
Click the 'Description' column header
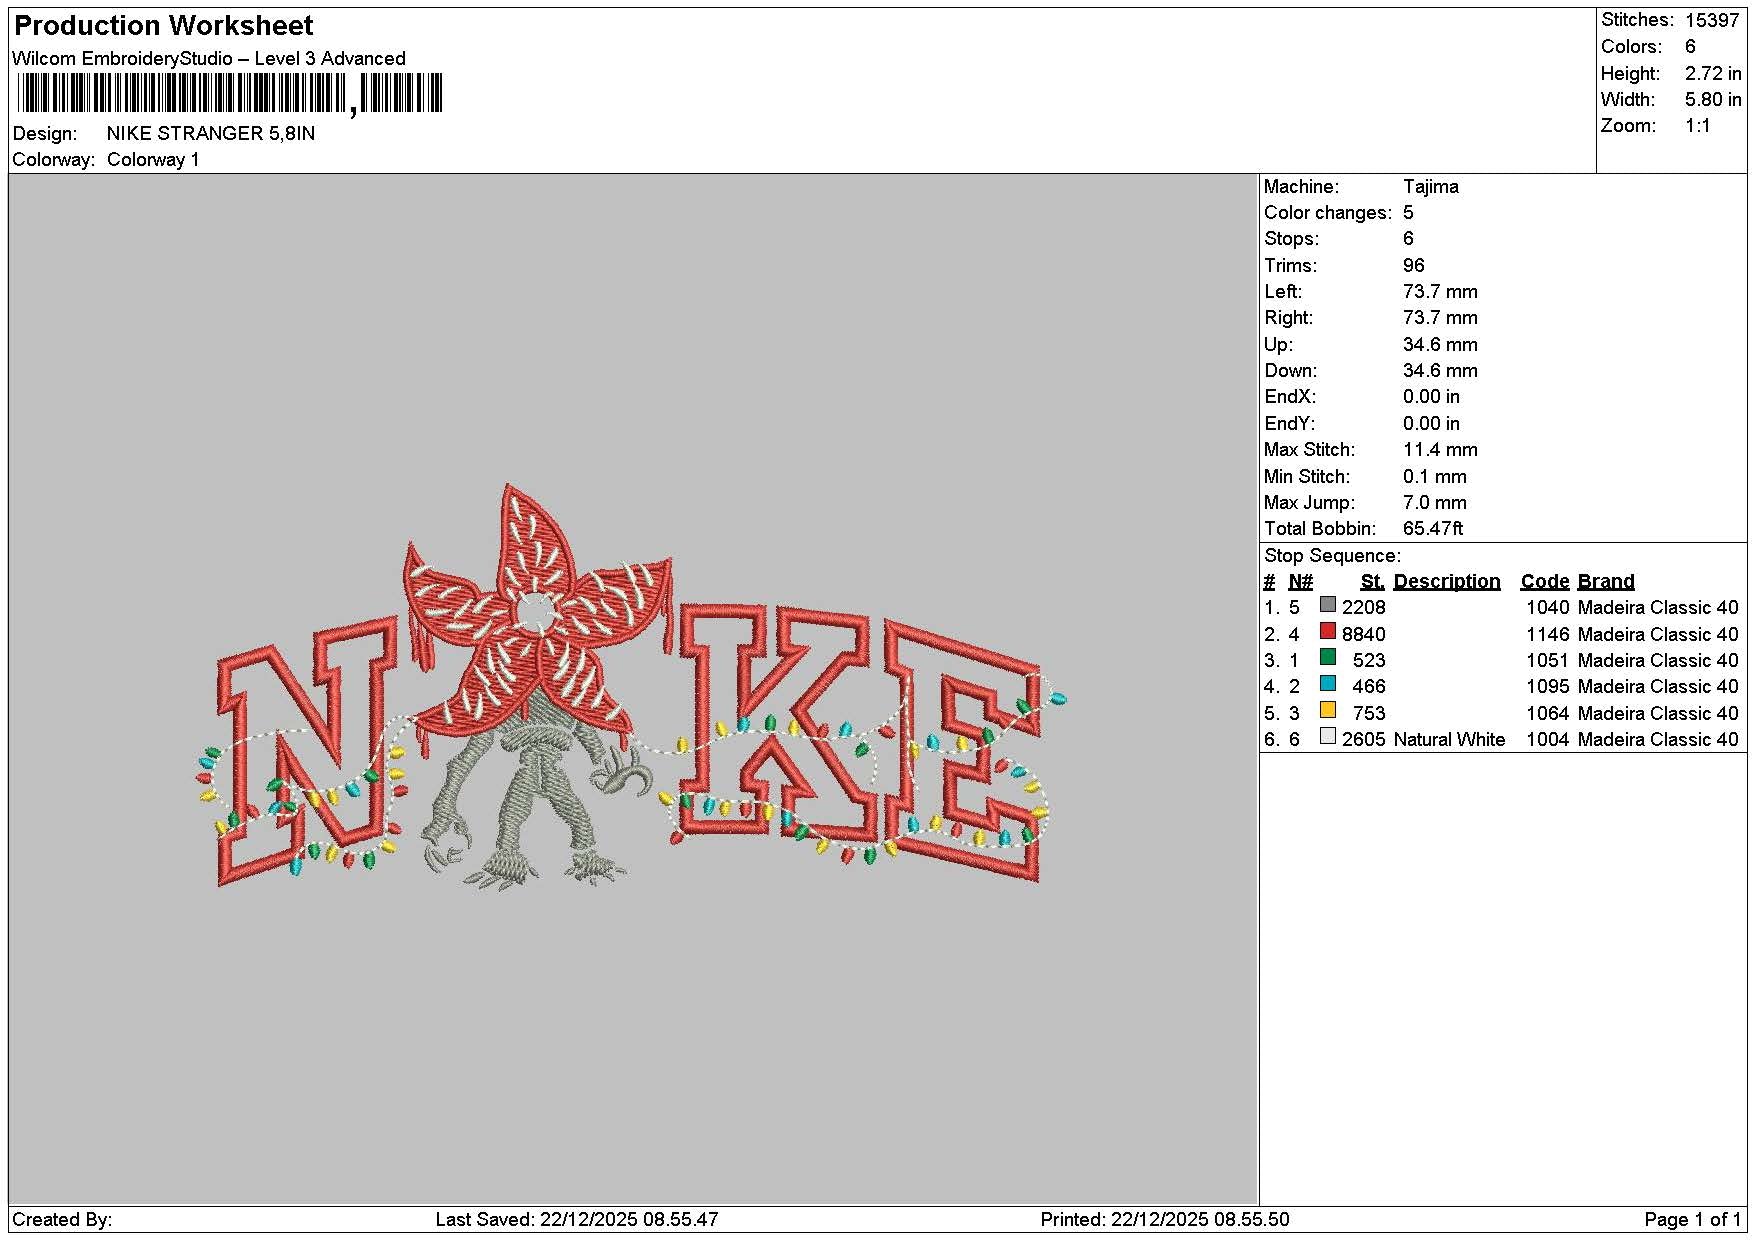(1446, 582)
